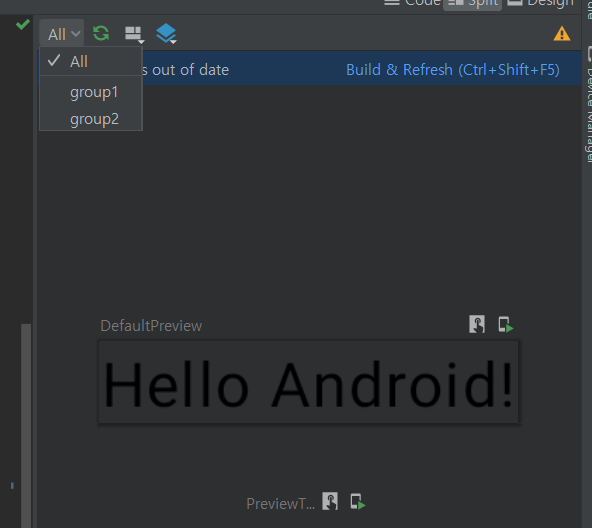Click the editor vertical scrollbar thumb
The height and width of the screenshot is (528, 592).
pyautogui.click(x=26, y=426)
